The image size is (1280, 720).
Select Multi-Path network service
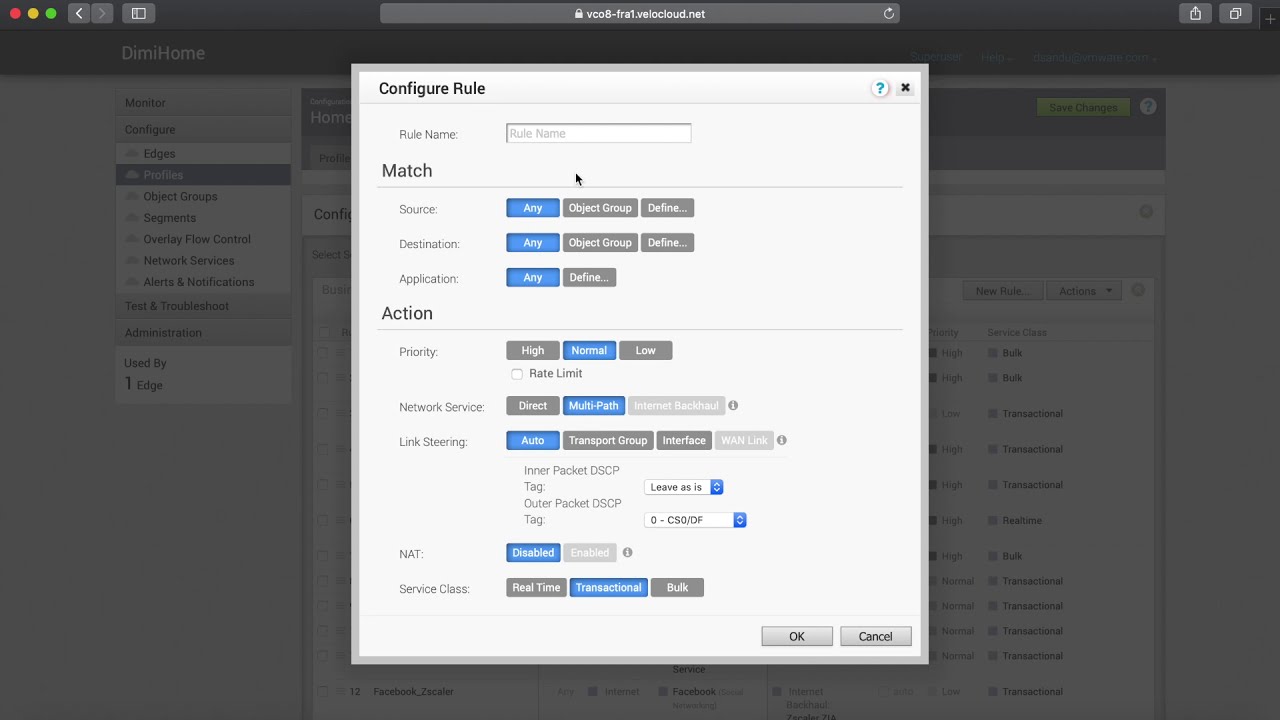(x=594, y=406)
